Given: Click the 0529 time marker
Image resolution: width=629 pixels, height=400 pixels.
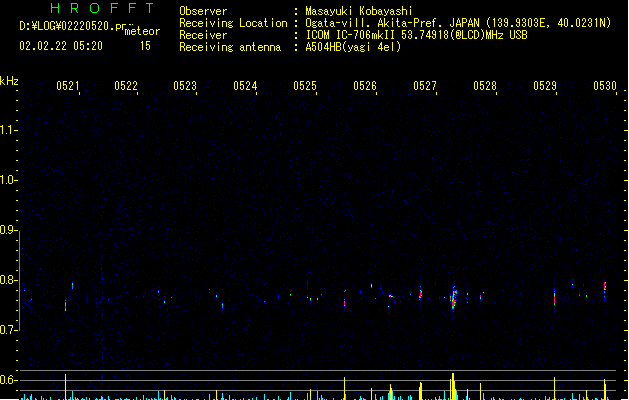Looking at the screenshot, I should point(545,85).
